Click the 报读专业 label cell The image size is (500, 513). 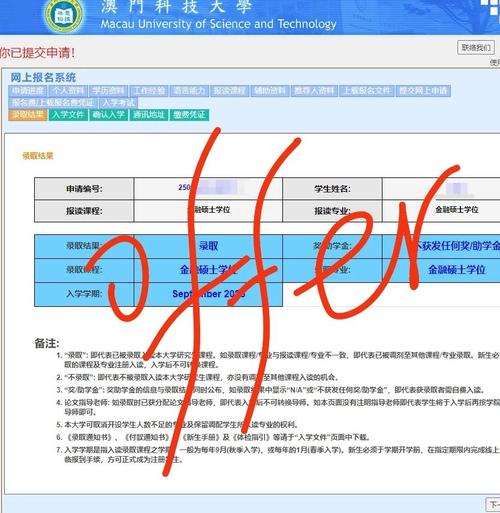click(x=332, y=211)
